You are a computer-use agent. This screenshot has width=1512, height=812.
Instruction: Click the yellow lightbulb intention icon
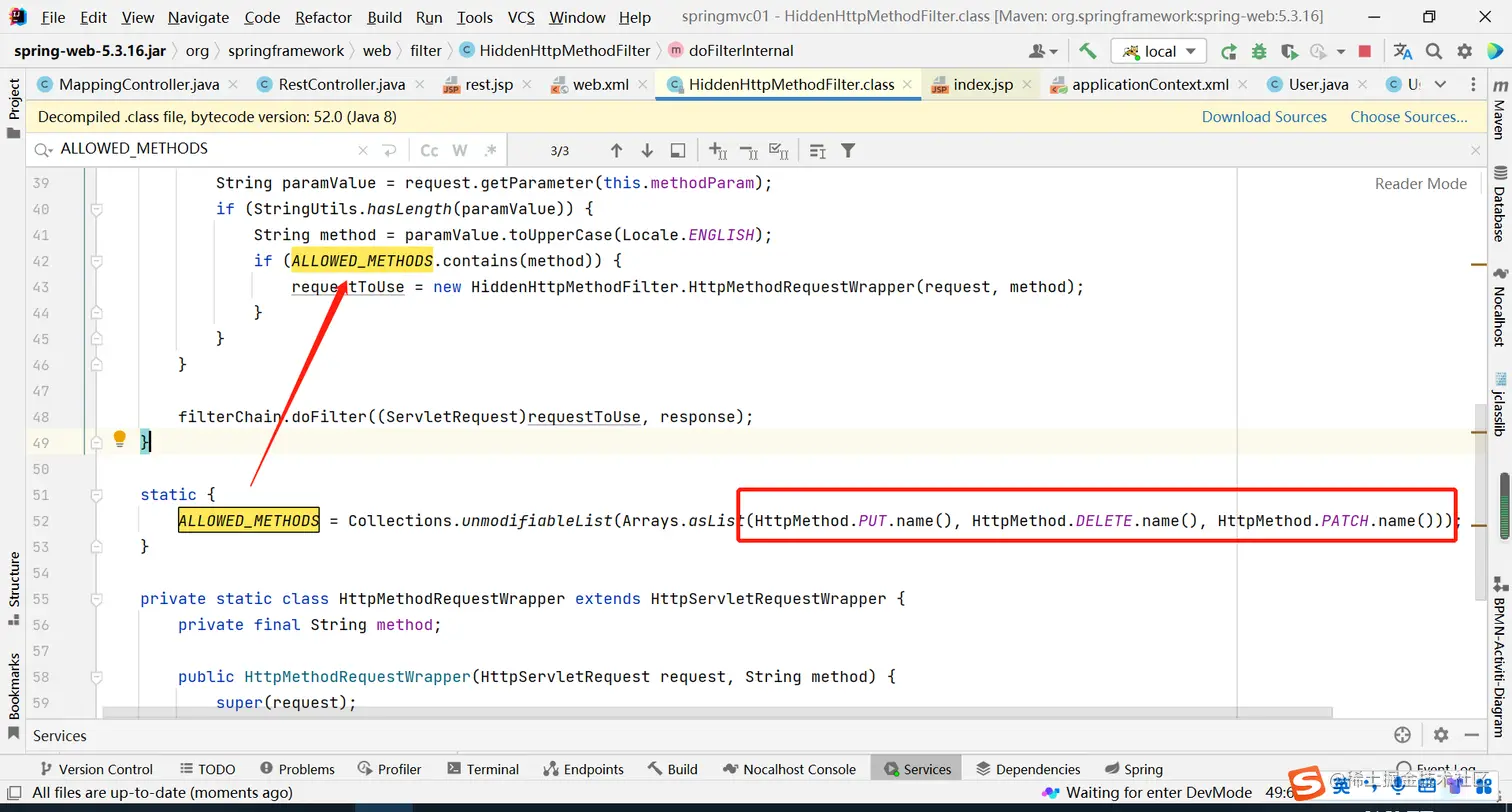[x=120, y=438]
